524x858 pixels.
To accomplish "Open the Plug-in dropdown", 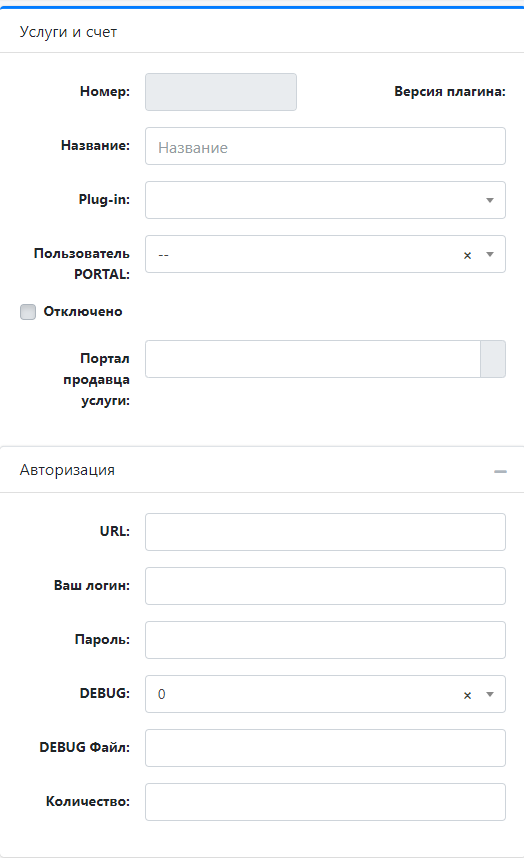I will point(325,200).
